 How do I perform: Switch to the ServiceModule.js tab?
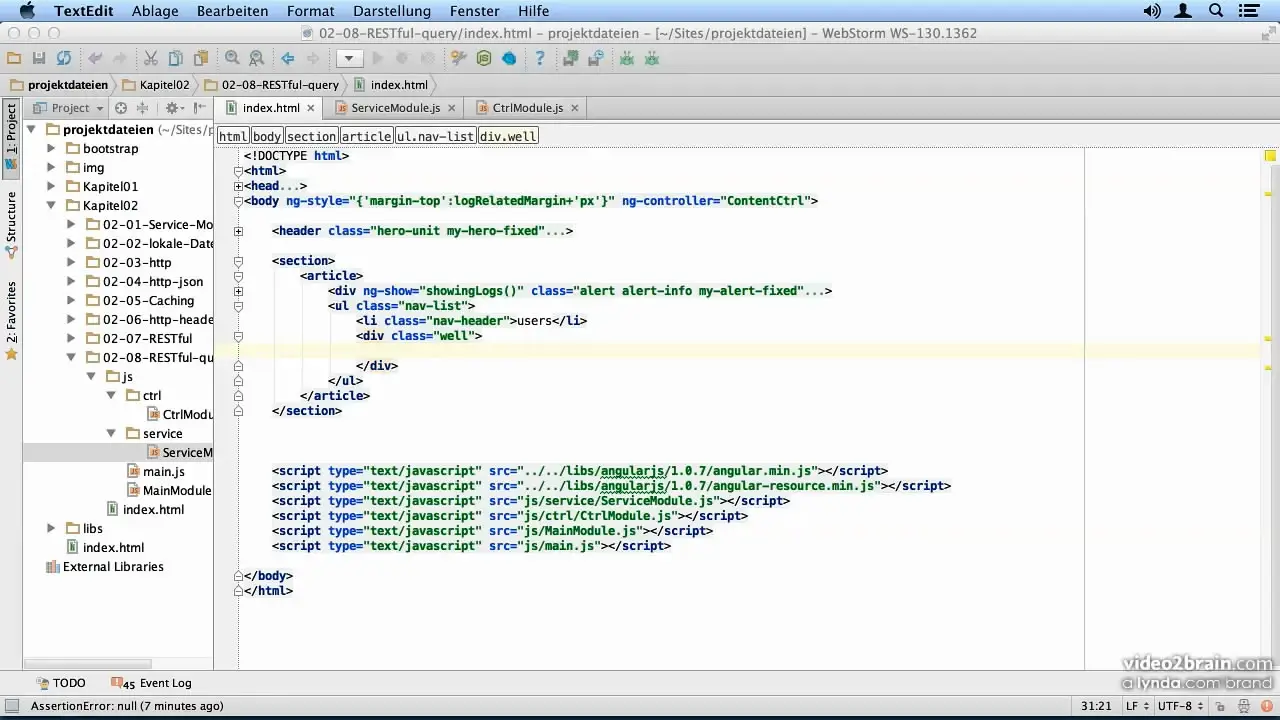click(x=395, y=108)
